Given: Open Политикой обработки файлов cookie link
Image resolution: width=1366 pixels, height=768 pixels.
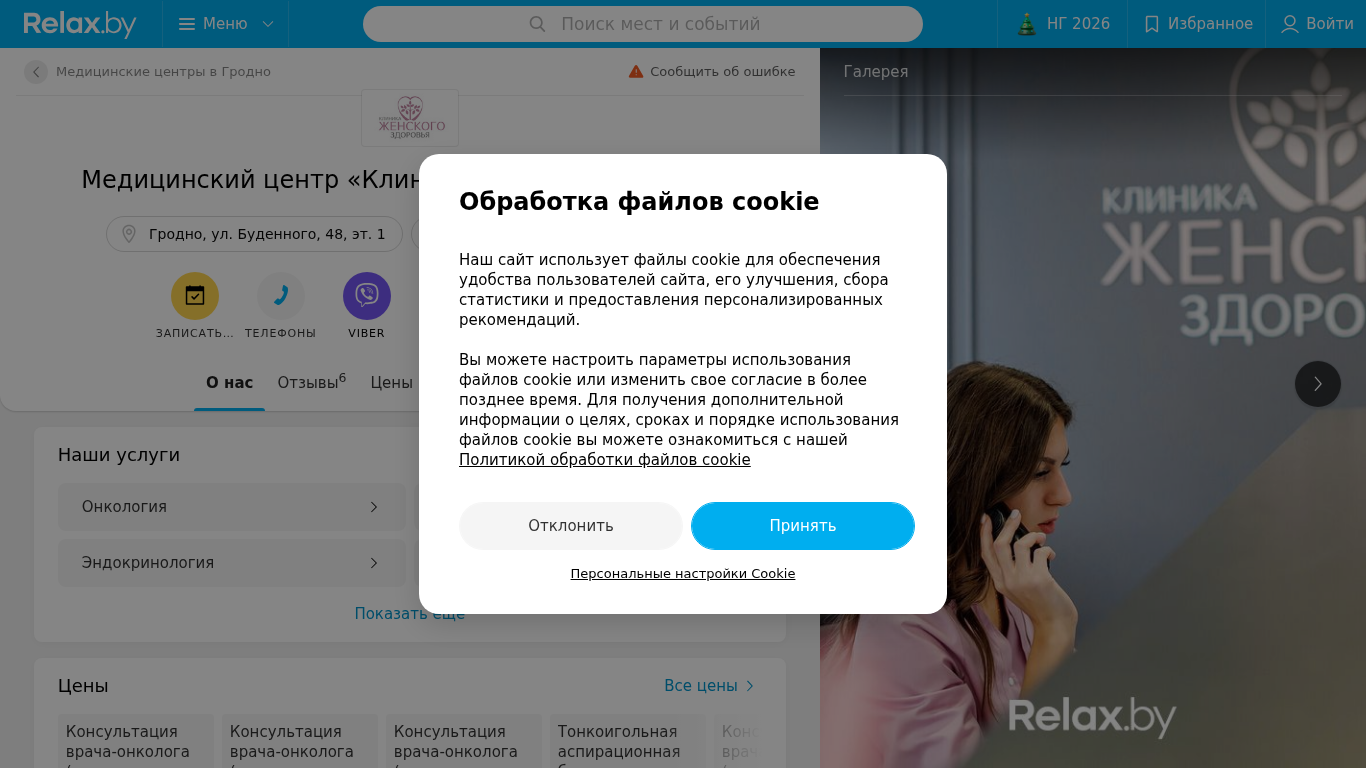Looking at the screenshot, I should pyautogui.click(x=605, y=460).
